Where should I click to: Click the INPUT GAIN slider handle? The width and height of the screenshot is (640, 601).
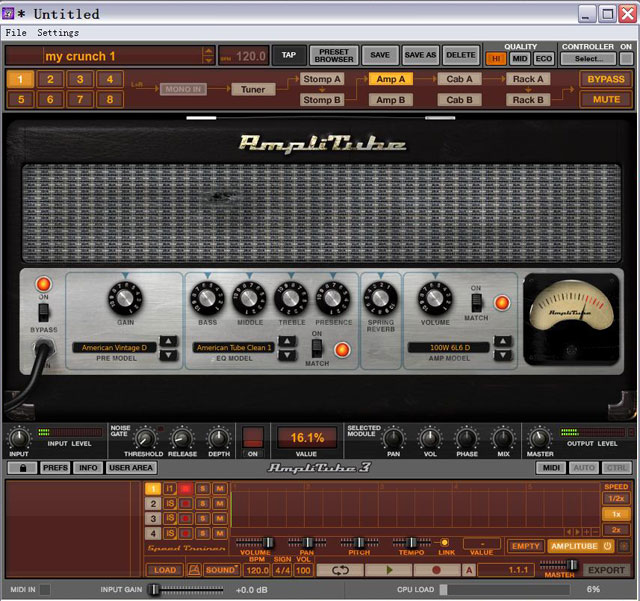coord(154,590)
